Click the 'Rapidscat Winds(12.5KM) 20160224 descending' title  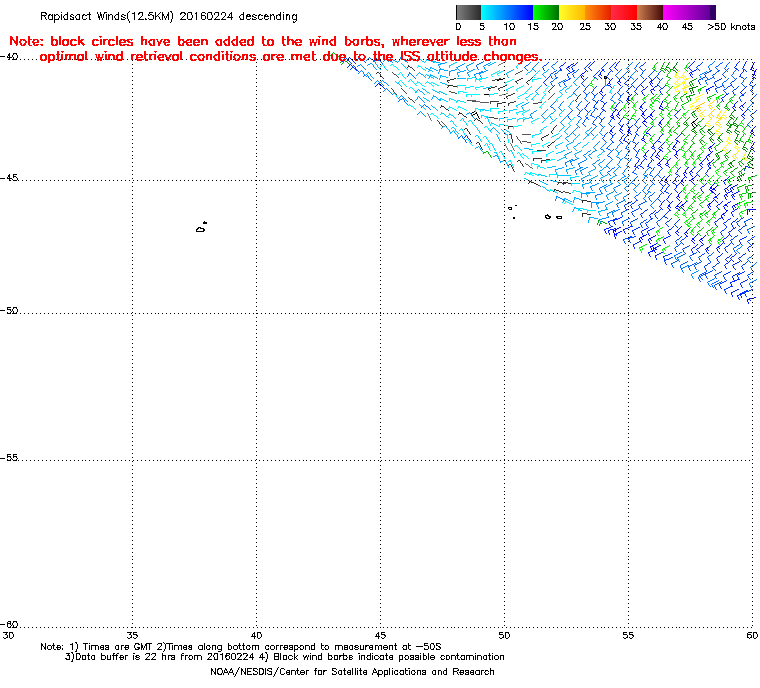click(x=169, y=16)
